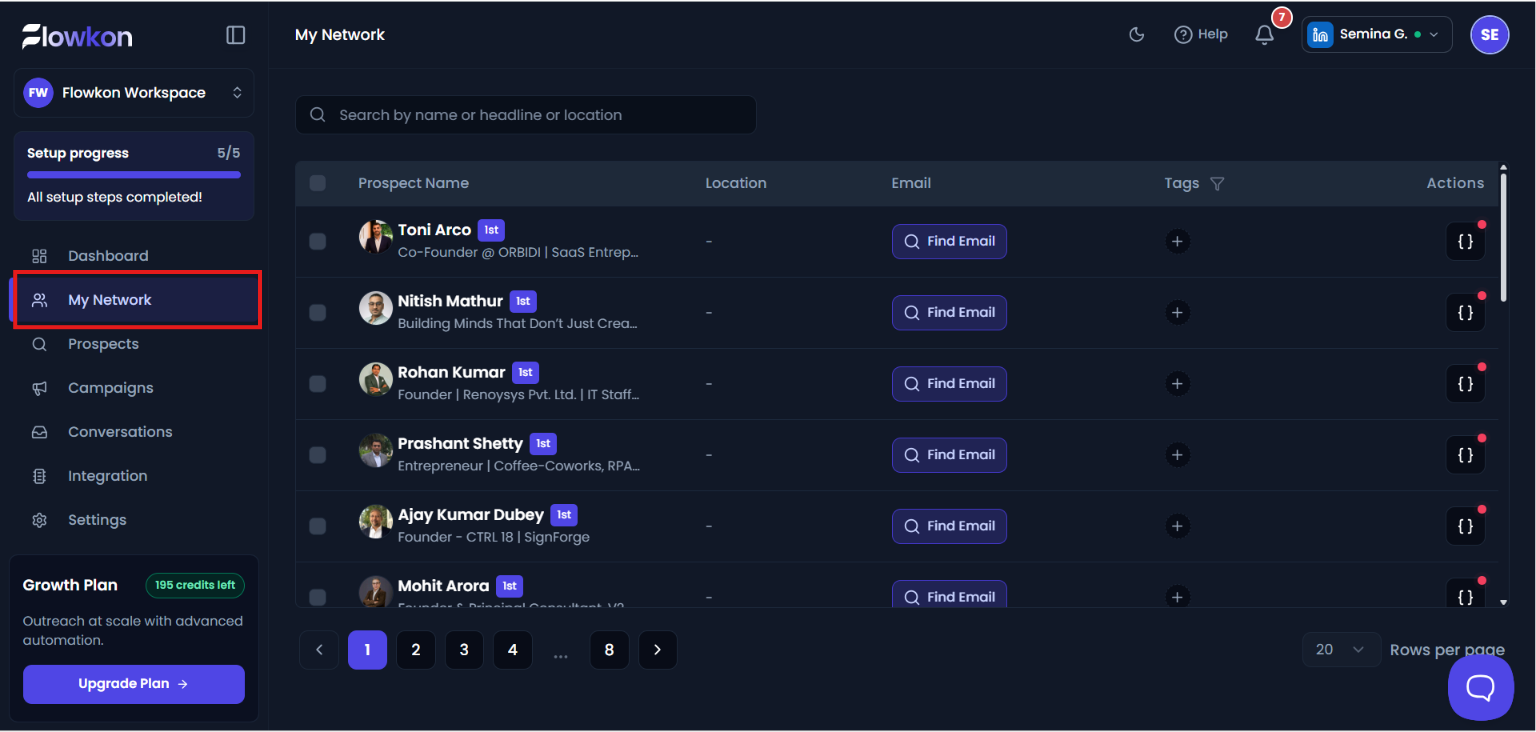Go to the next page with the arrow

click(657, 650)
